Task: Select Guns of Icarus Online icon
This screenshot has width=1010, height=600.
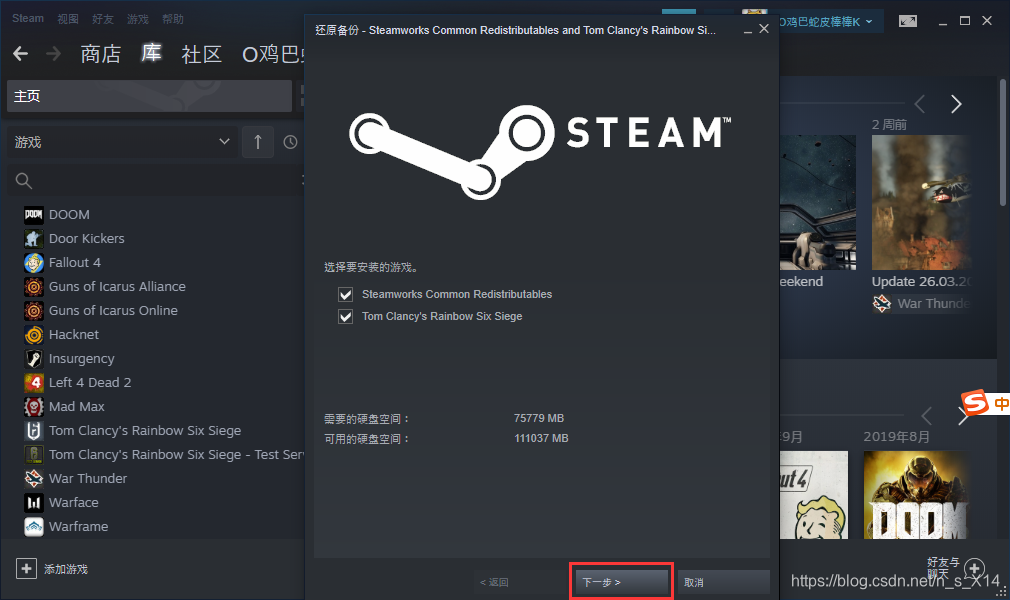Action: tap(33, 311)
